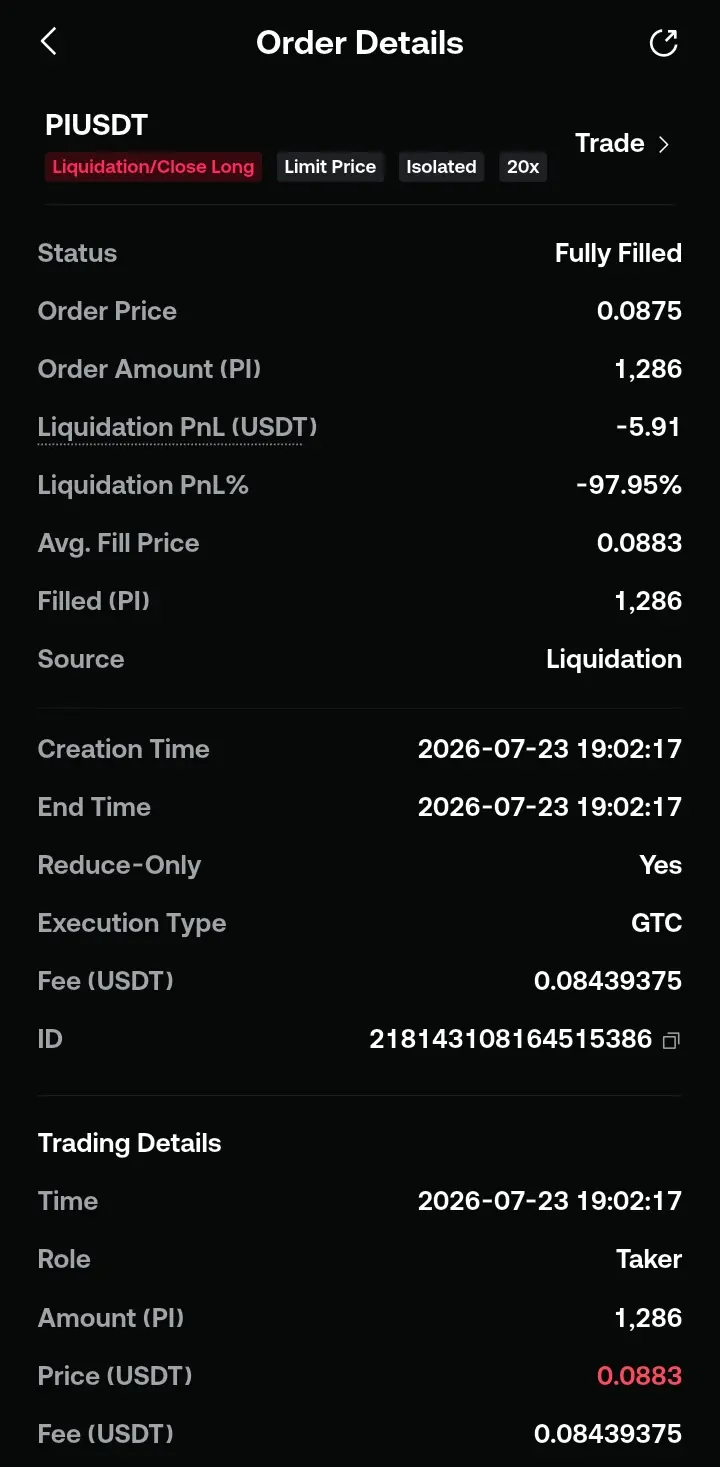Select the Liquidation/Close Long tag
Image resolution: width=720 pixels, height=1467 pixels.
coord(153,167)
